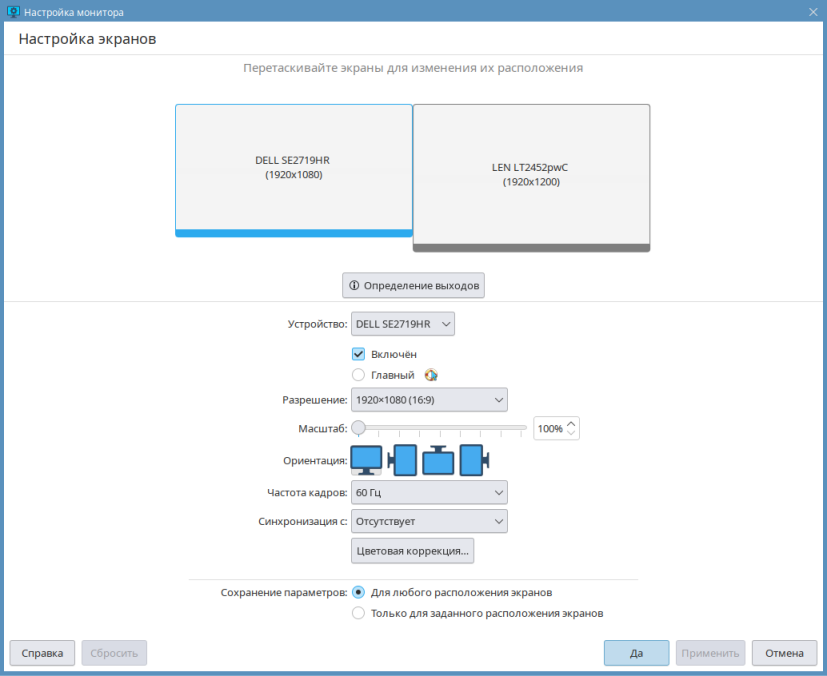Open the Частота кадров dropdown
The image size is (827, 676).
[429, 493]
